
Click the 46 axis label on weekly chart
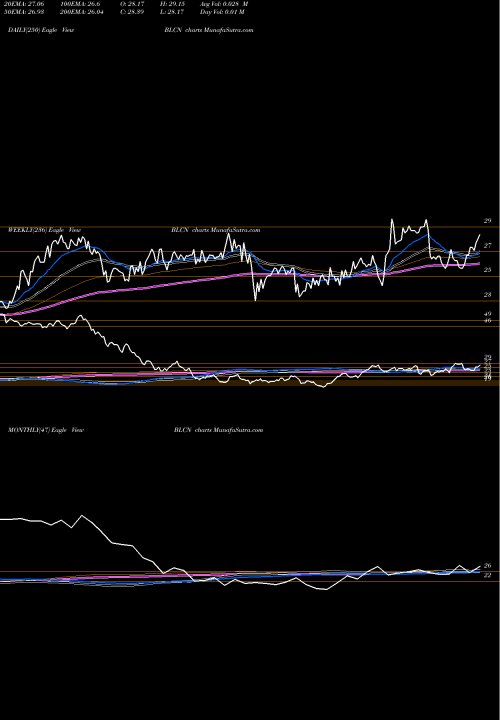[x=488, y=321]
